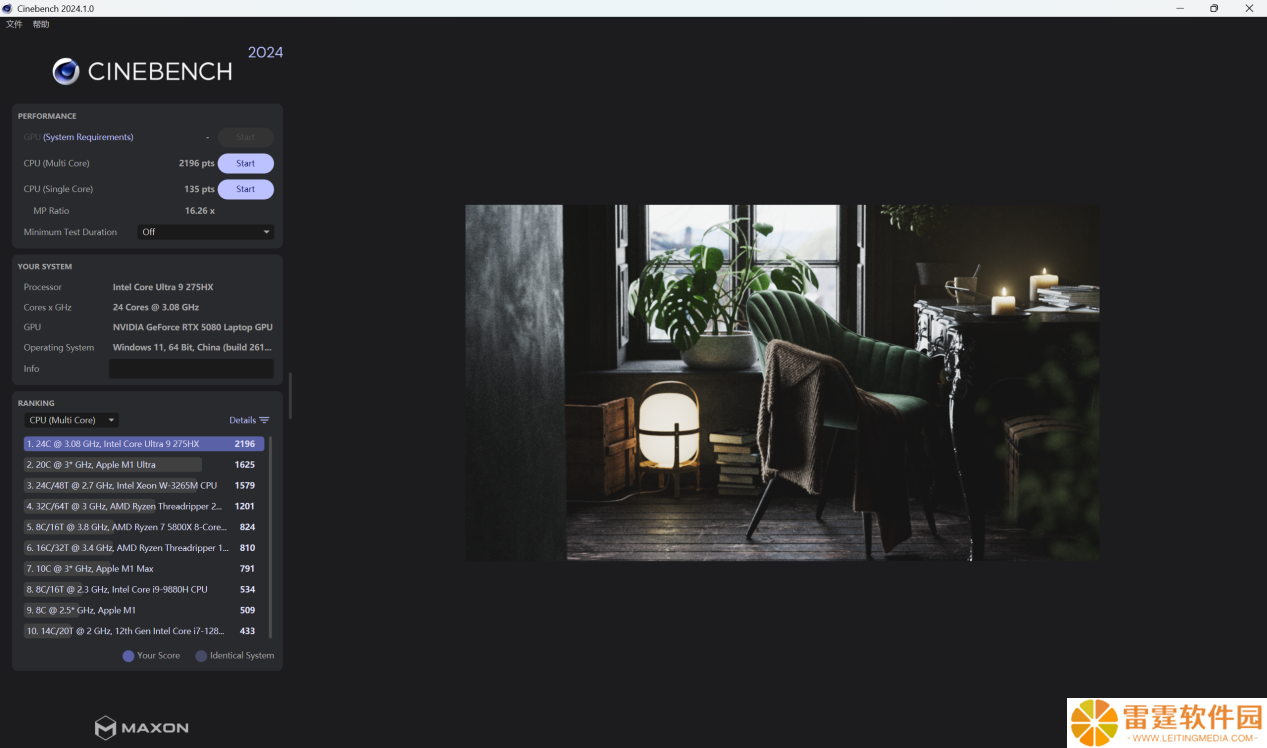Open the Minimum Test Duration dropdown
Image resolution: width=1267 pixels, height=748 pixels.
(205, 232)
